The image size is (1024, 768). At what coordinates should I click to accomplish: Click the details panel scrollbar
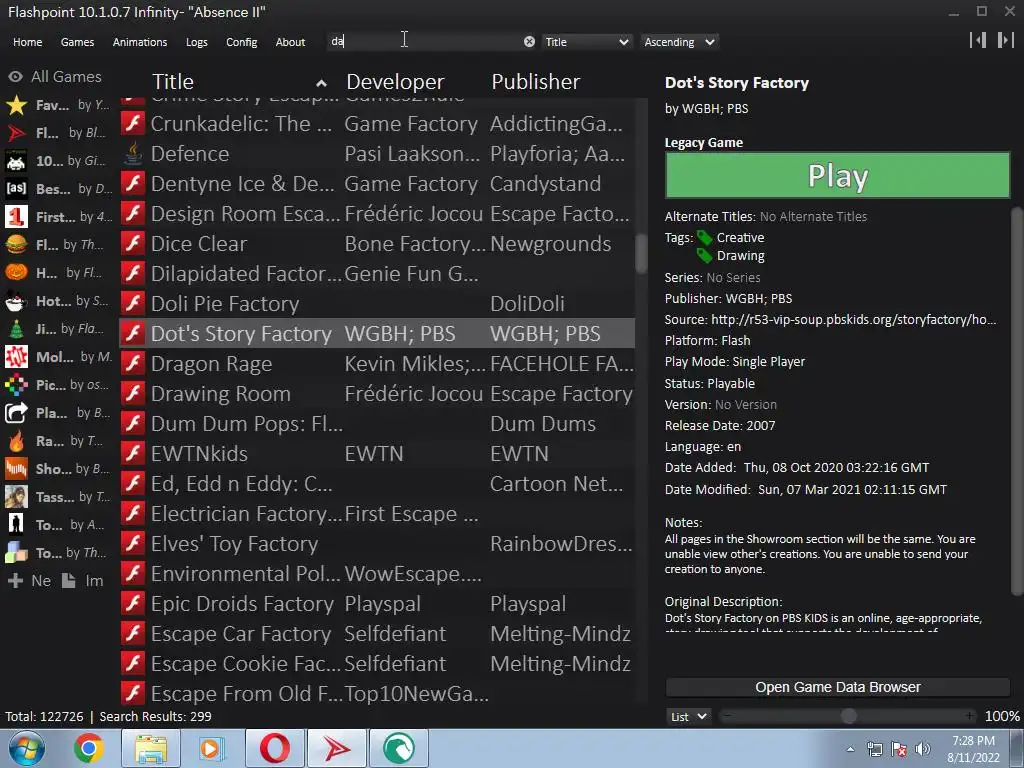[1017, 402]
